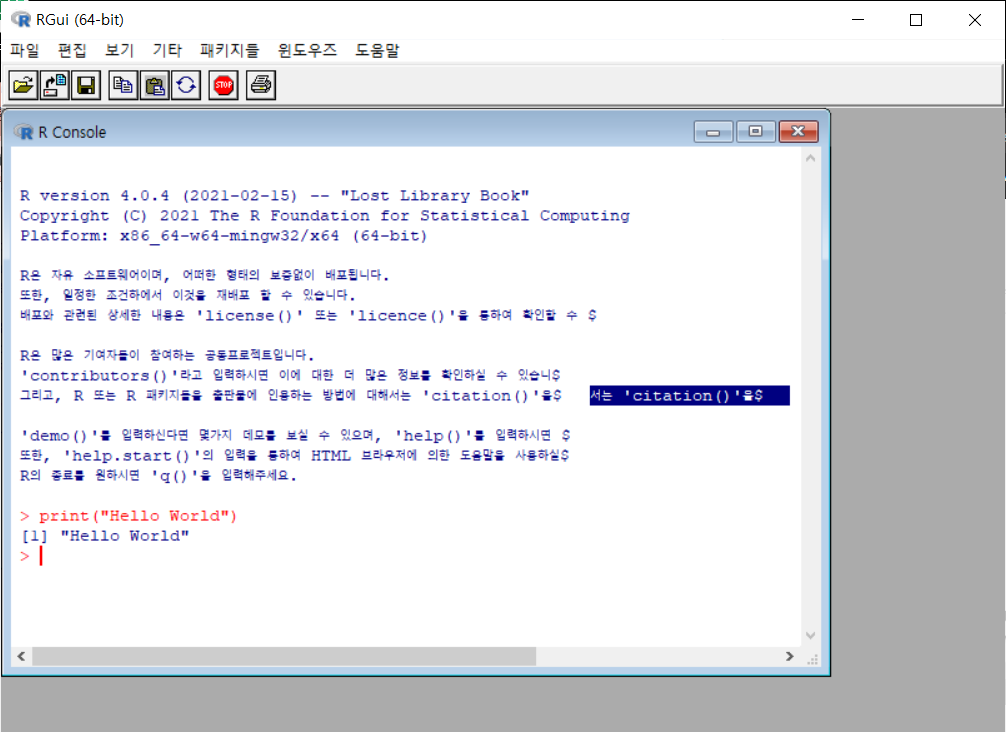Click the Copy toolbar icon
Viewport: 1006px width, 732px height.
point(123,85)
